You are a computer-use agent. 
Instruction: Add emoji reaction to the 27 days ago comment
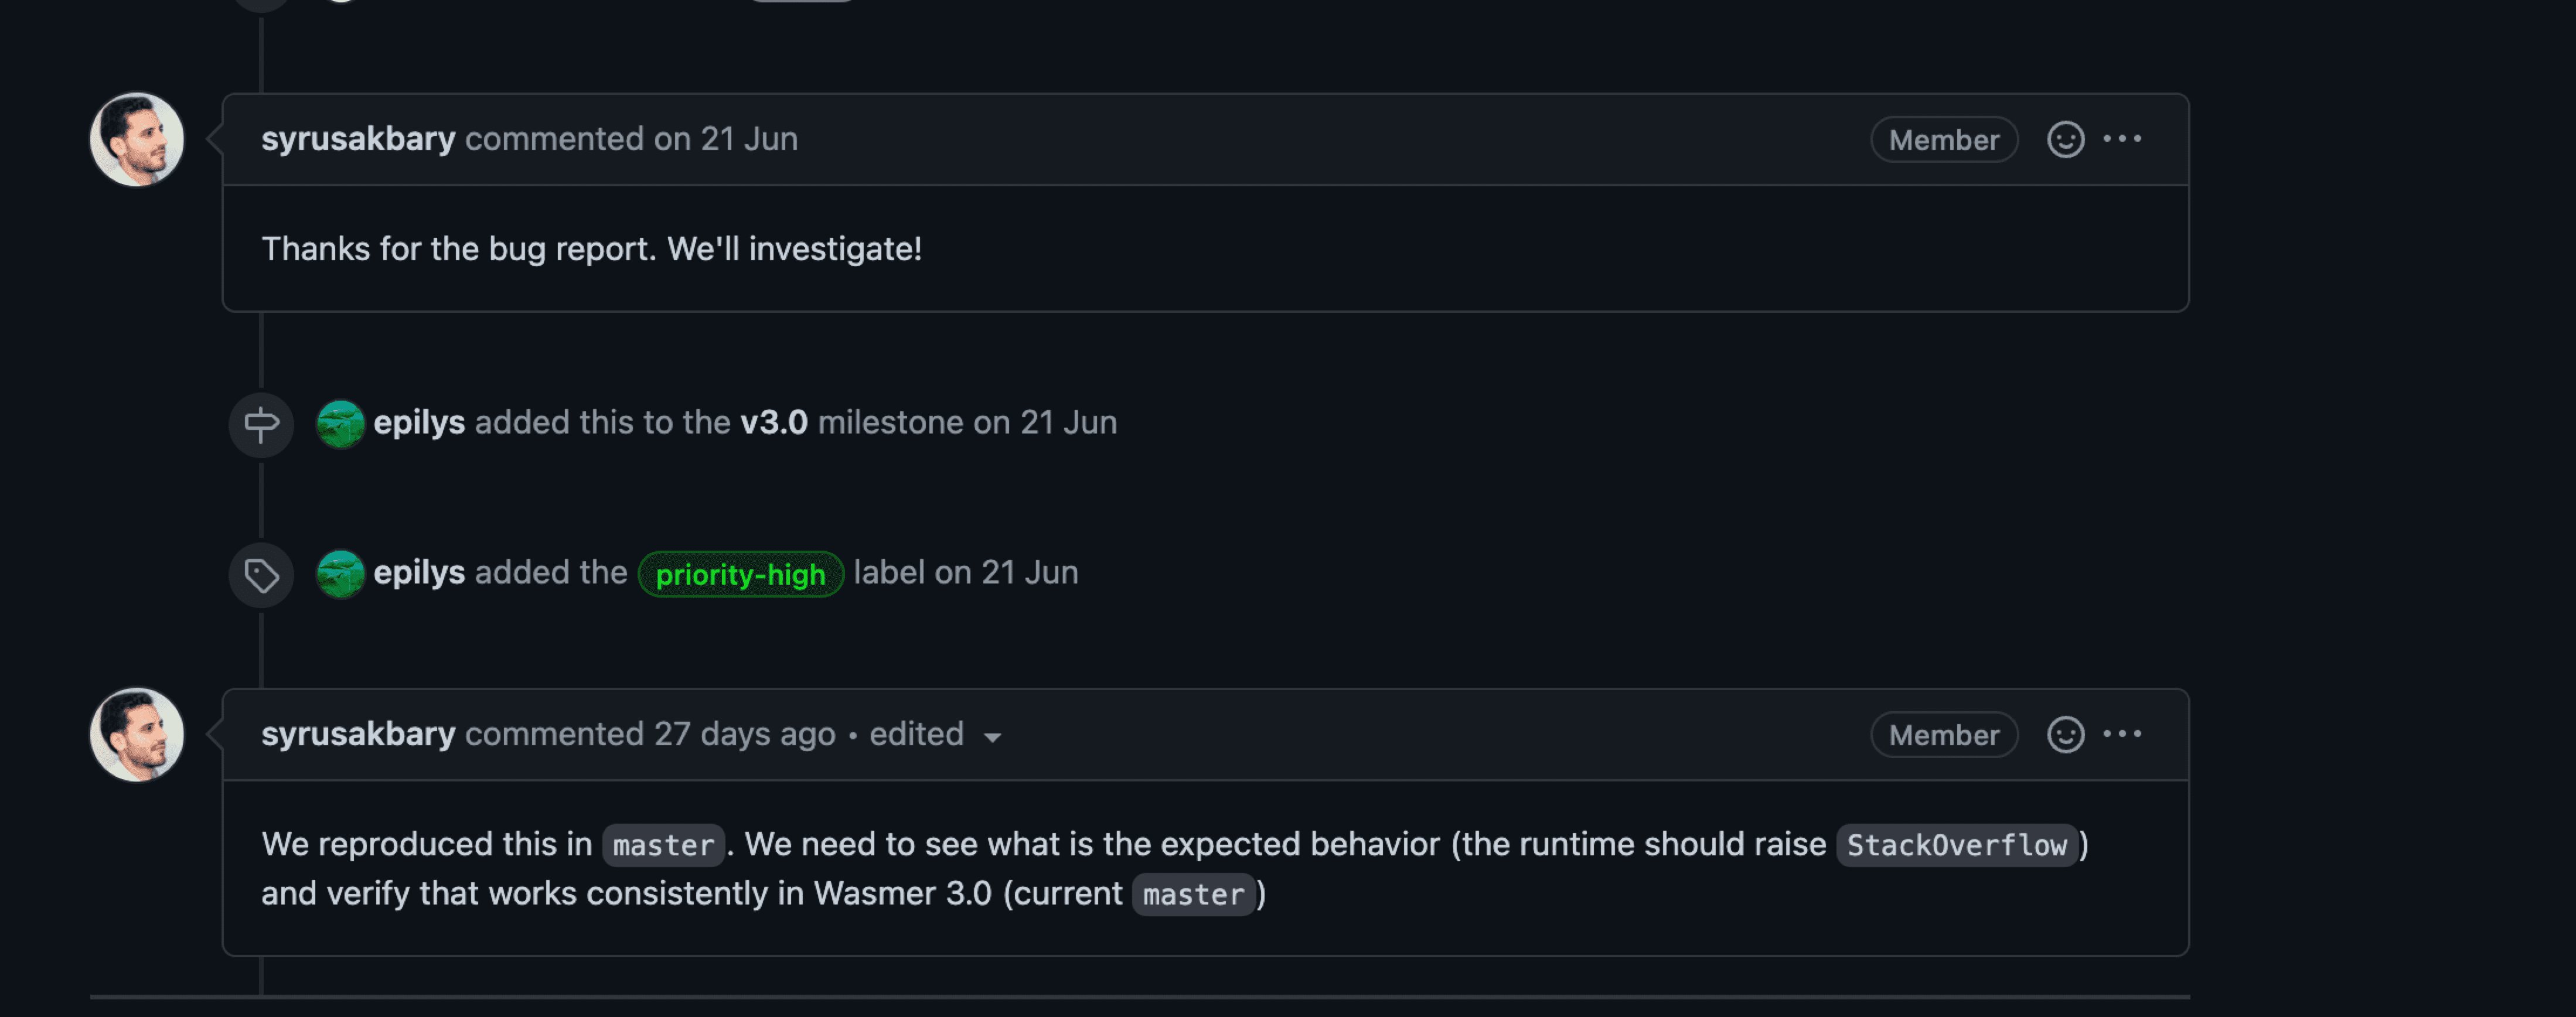coord(2065,735)
